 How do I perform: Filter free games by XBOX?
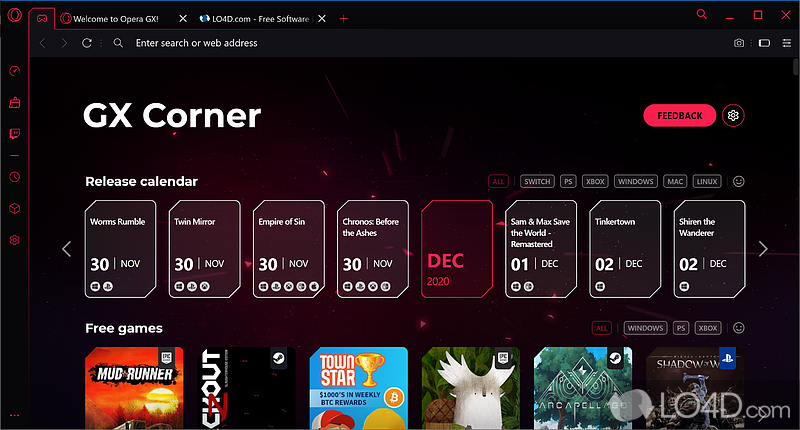pos(708,328)
